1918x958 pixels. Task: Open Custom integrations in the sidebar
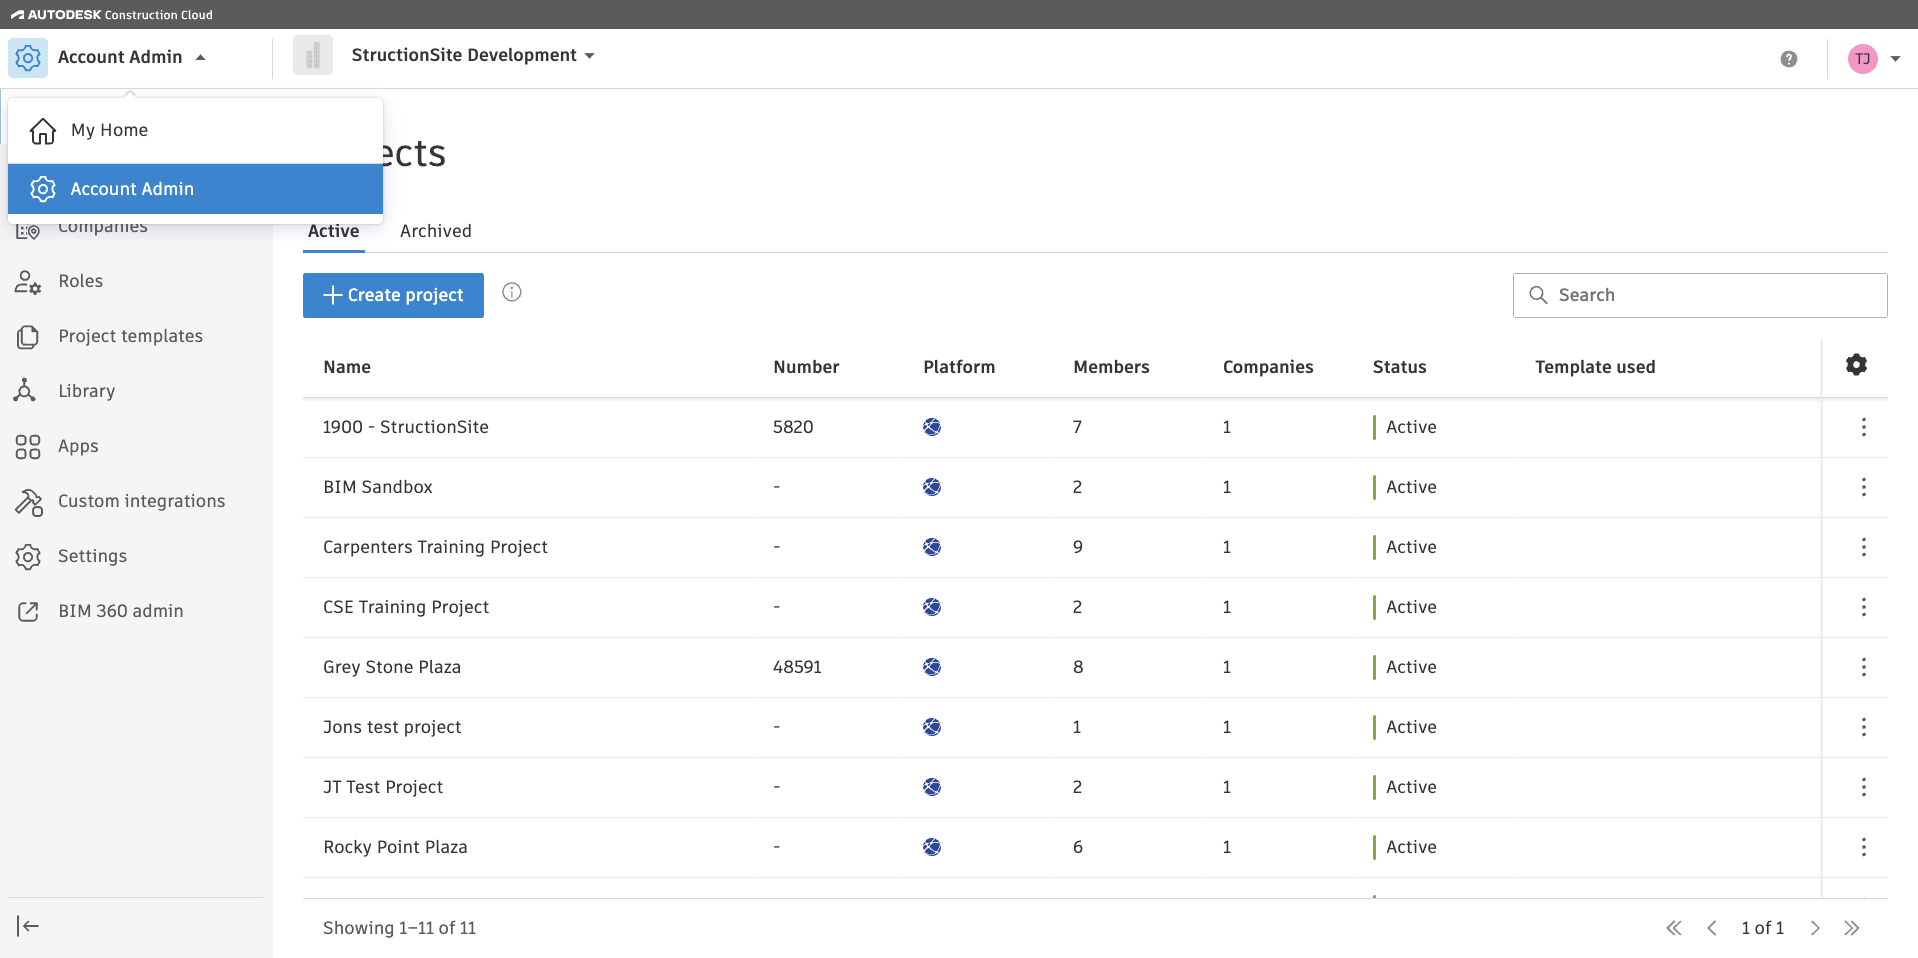click(x=141, y=502)
